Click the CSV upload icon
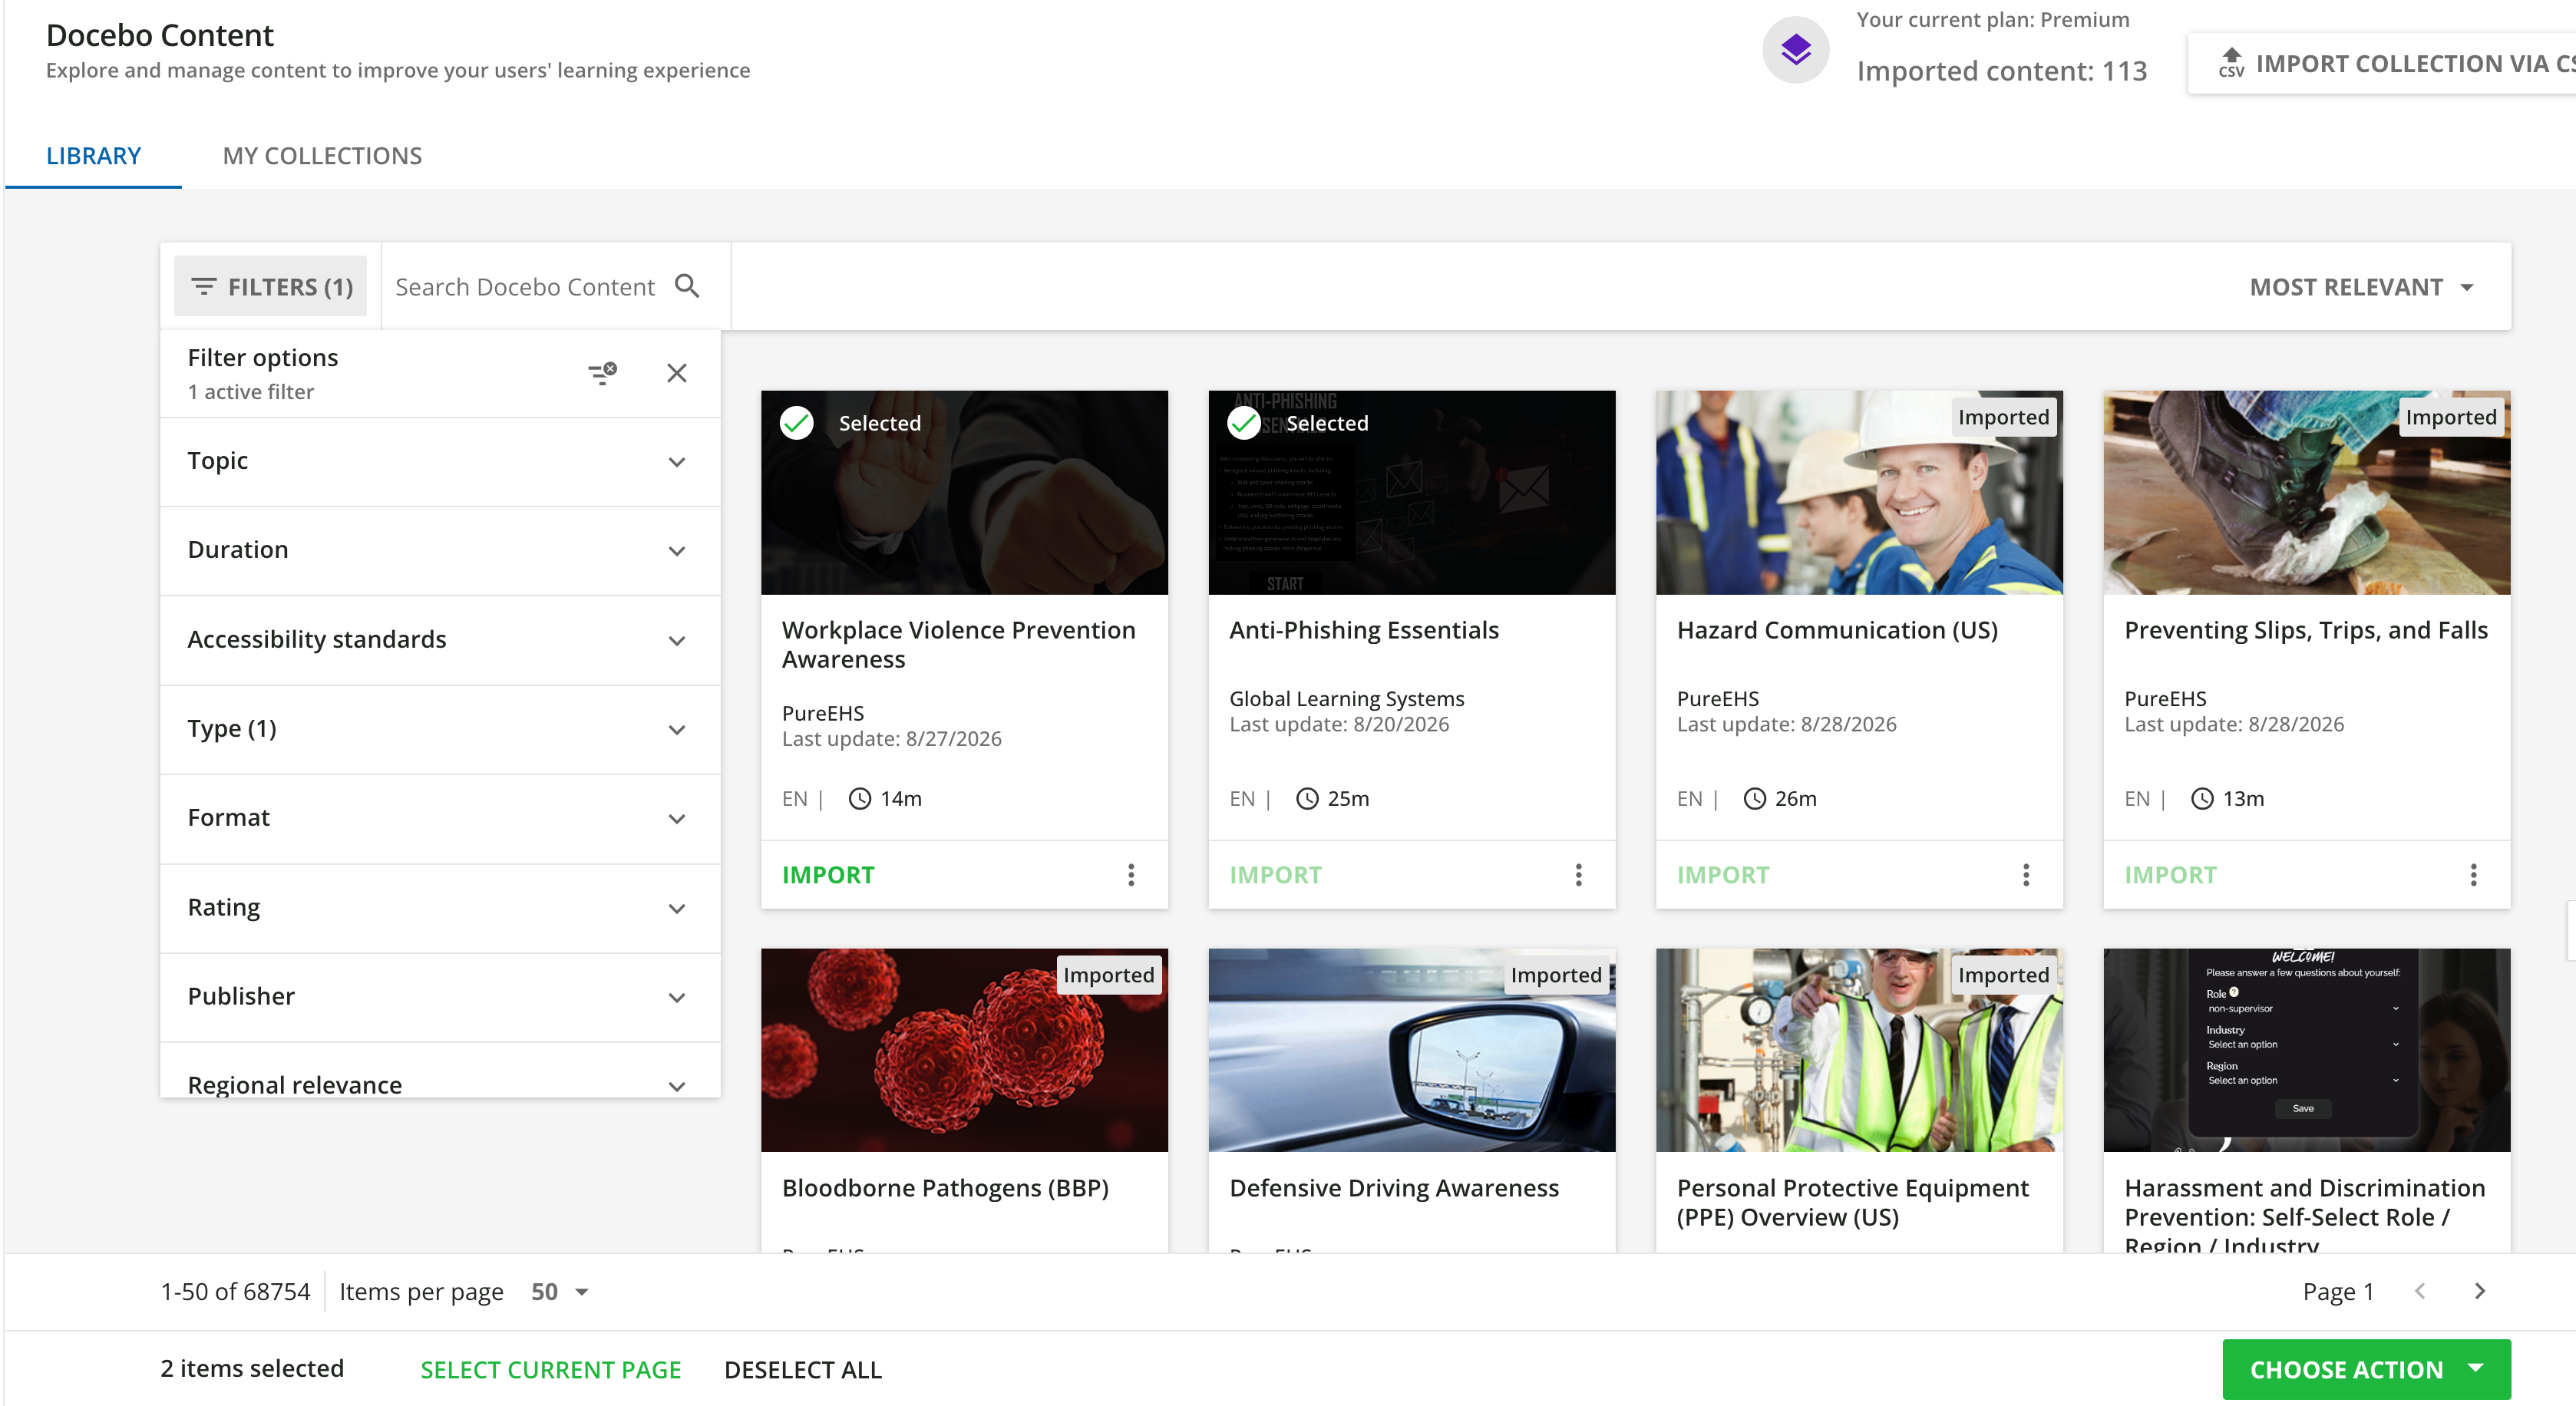 click(x=2231, y=63)
